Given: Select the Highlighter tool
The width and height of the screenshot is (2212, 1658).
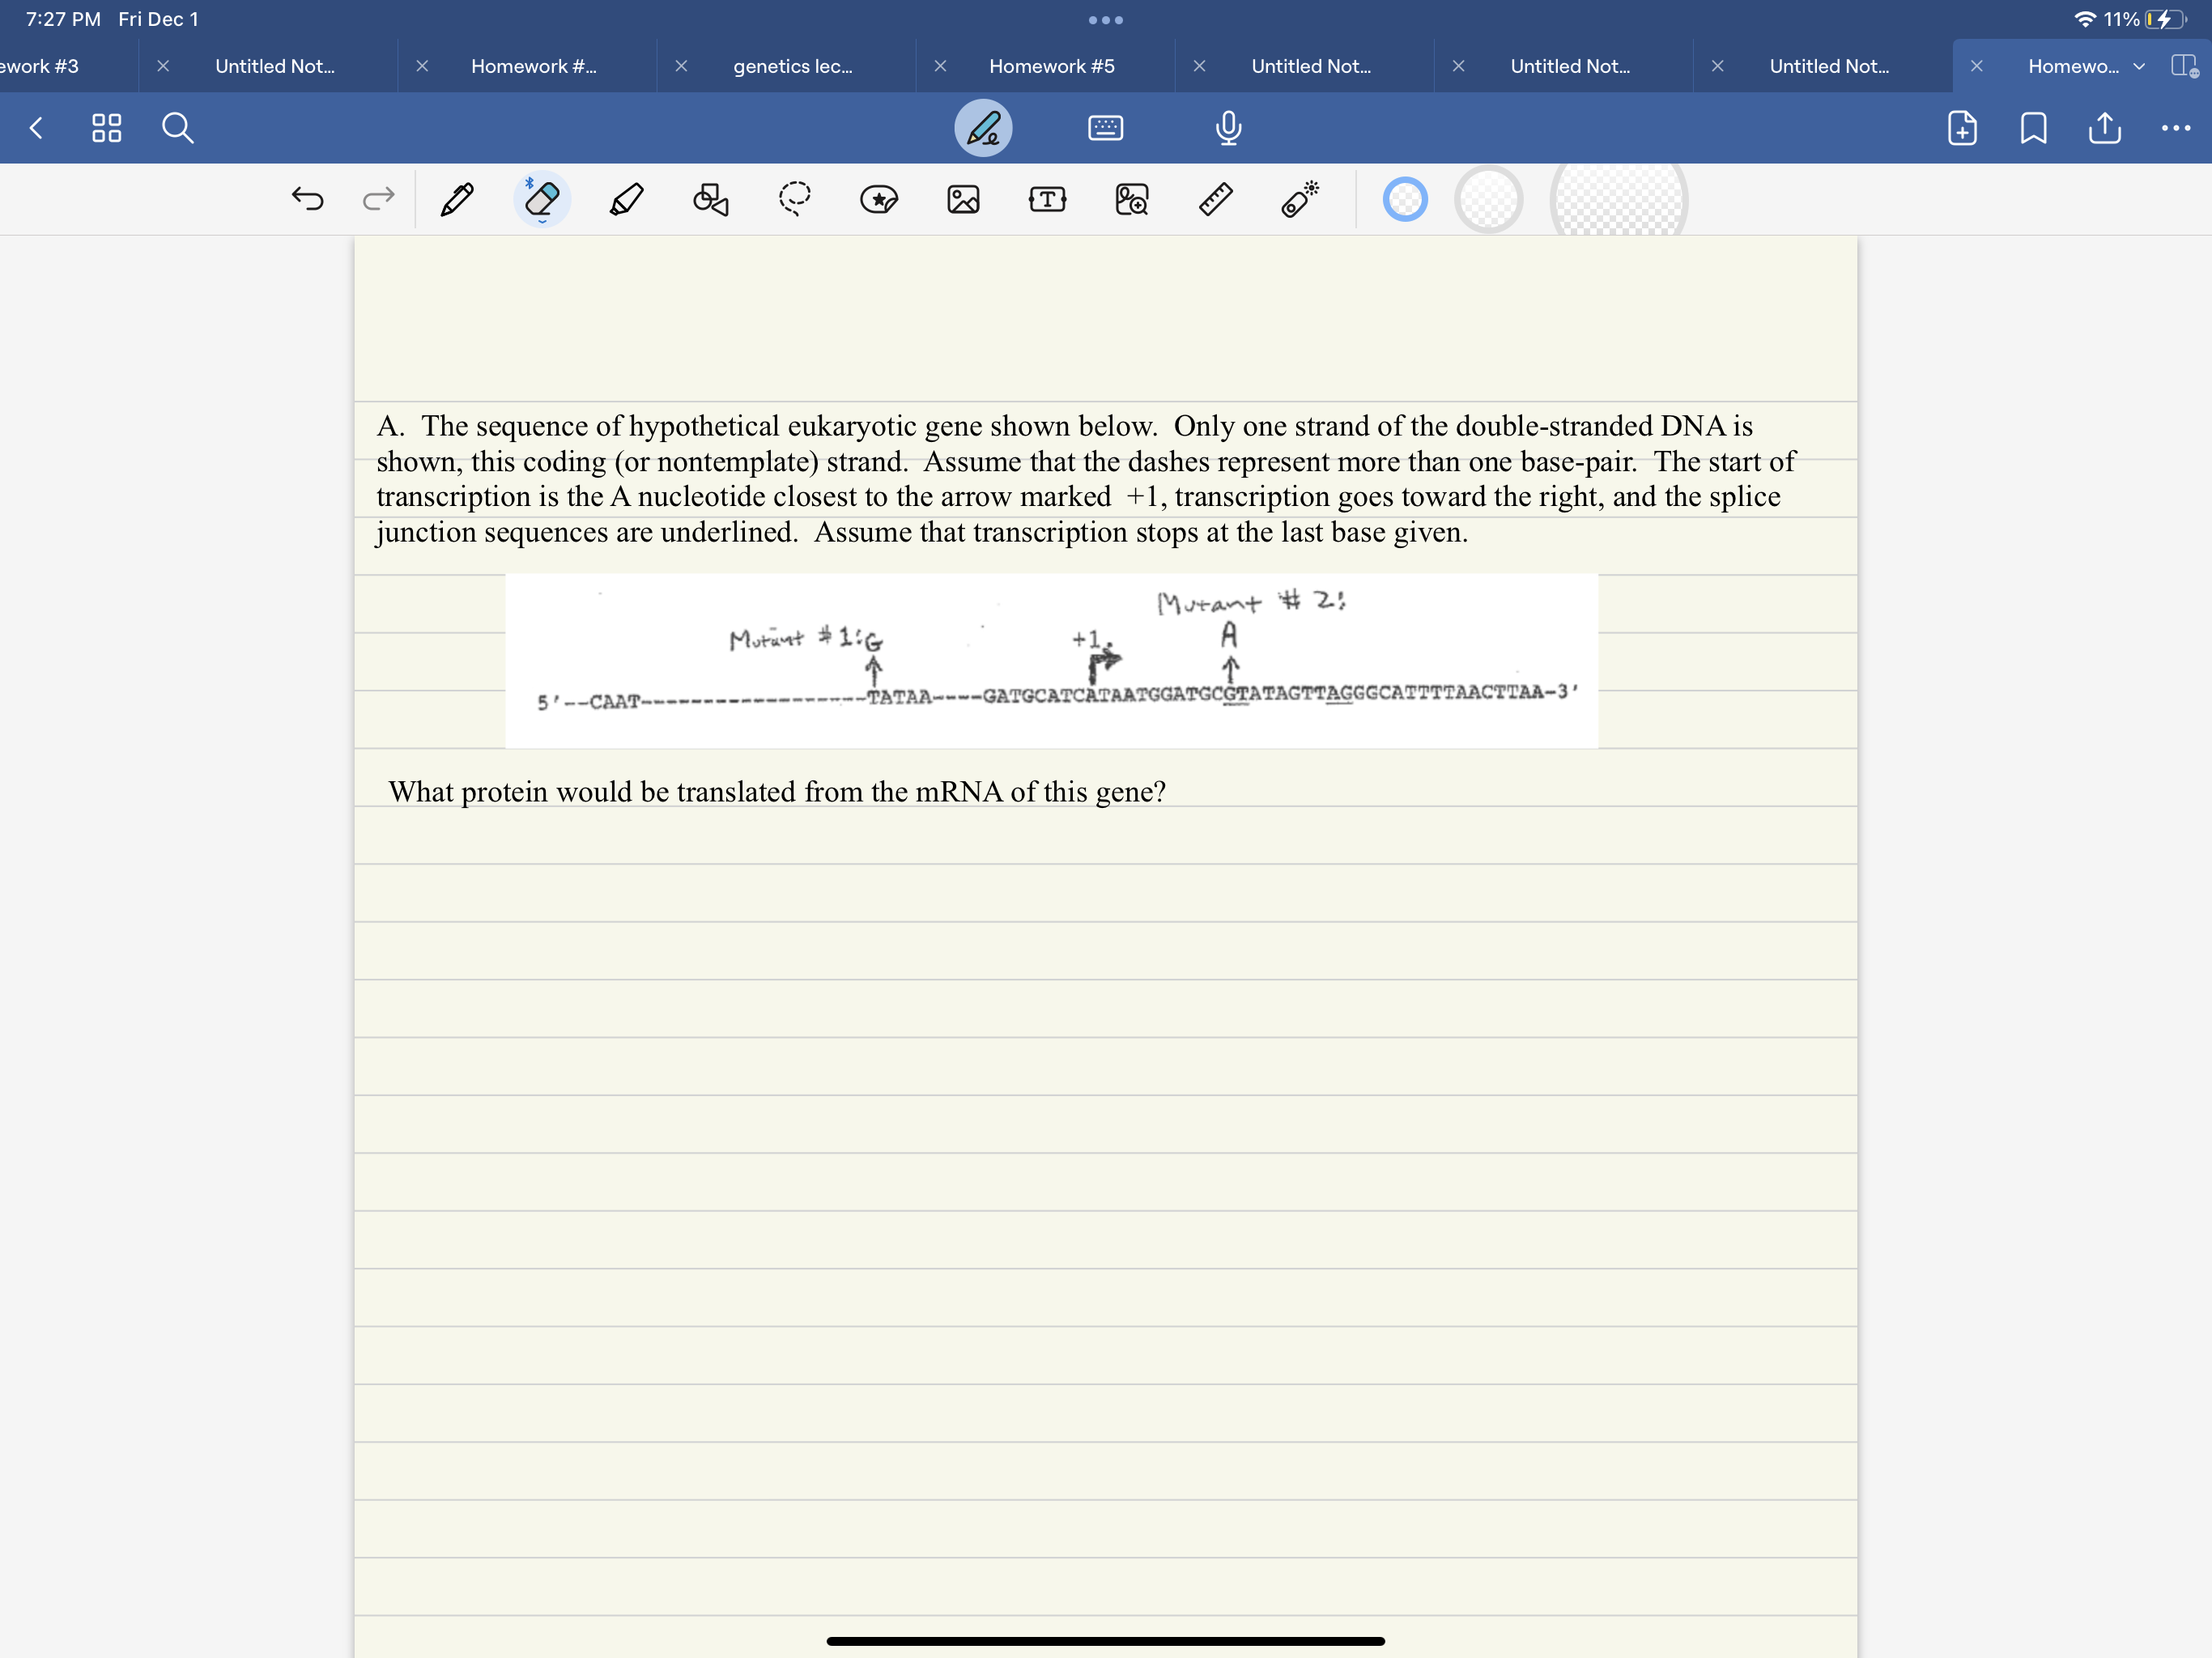Looking at the screenshot, I should click(626, 200).
